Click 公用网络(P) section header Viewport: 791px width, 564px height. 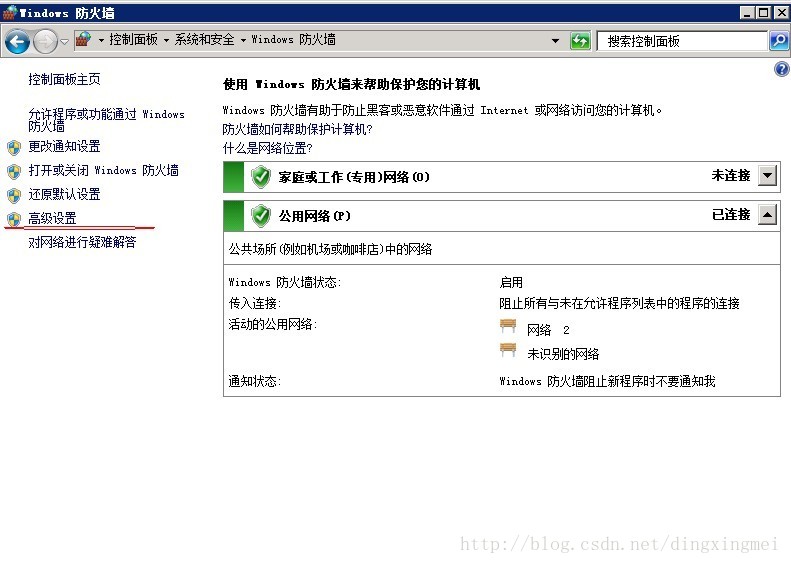(501, 216)
